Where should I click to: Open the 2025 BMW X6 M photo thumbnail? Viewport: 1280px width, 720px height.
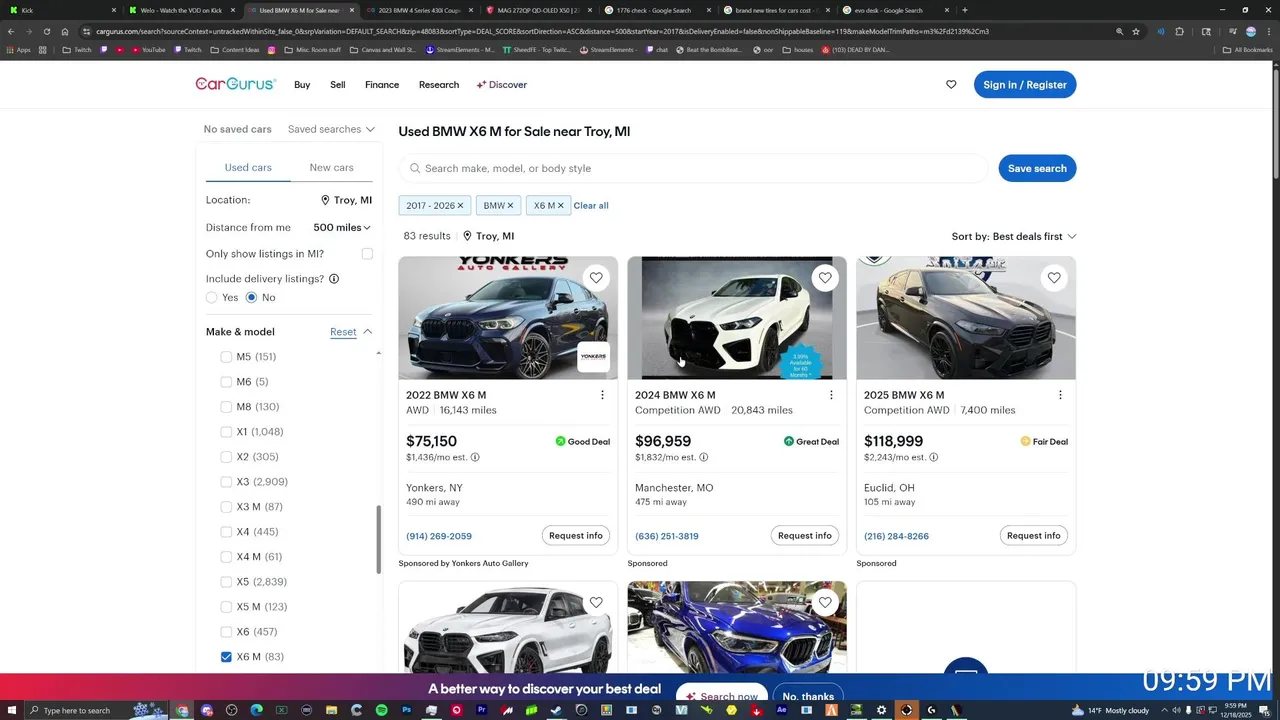click(966, 318)
